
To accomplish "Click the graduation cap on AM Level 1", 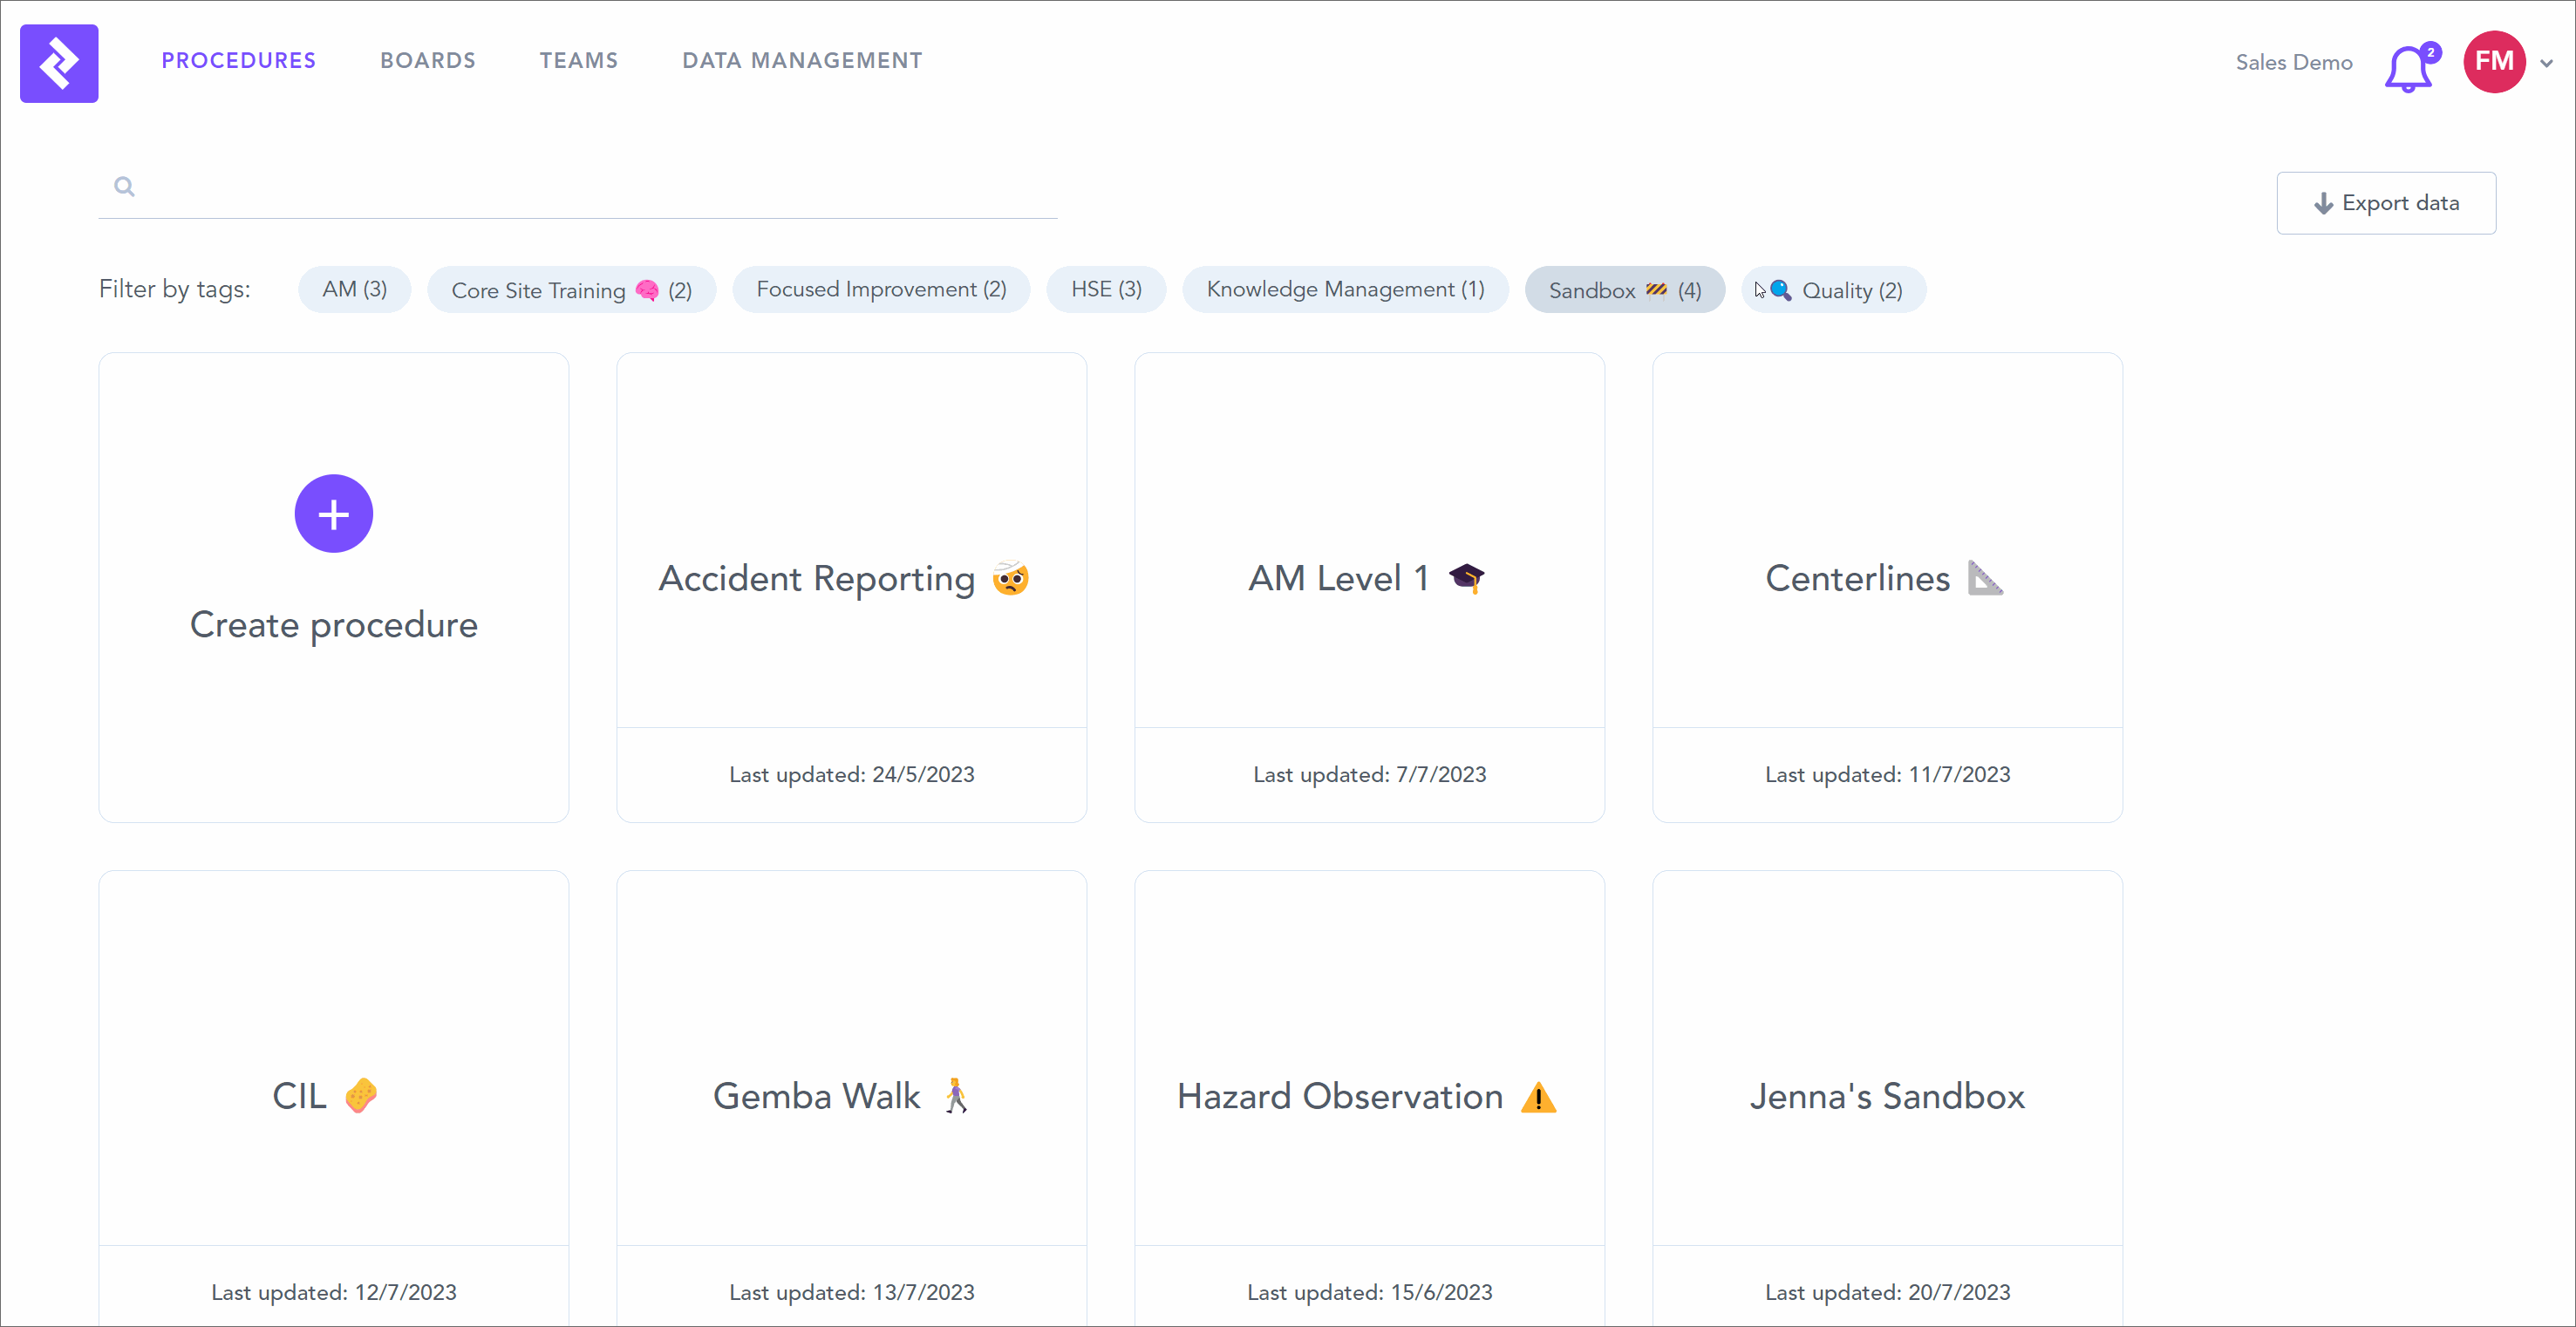I will coord(1466,578).
